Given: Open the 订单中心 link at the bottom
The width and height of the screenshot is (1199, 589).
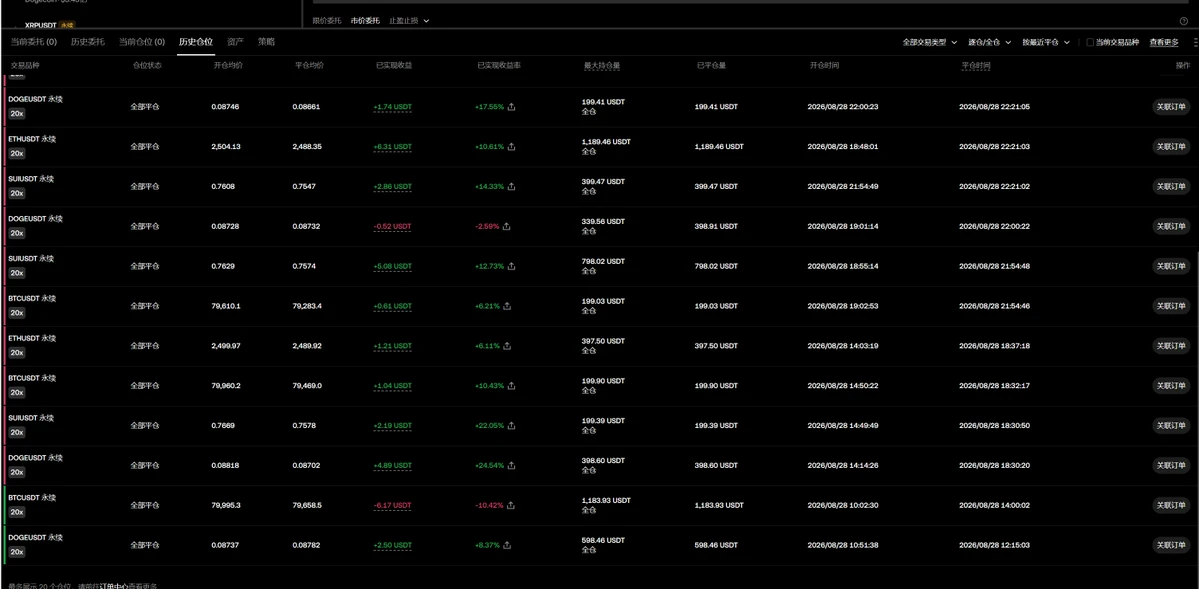Looking at the screenshot, I should [x=115, y=586].
